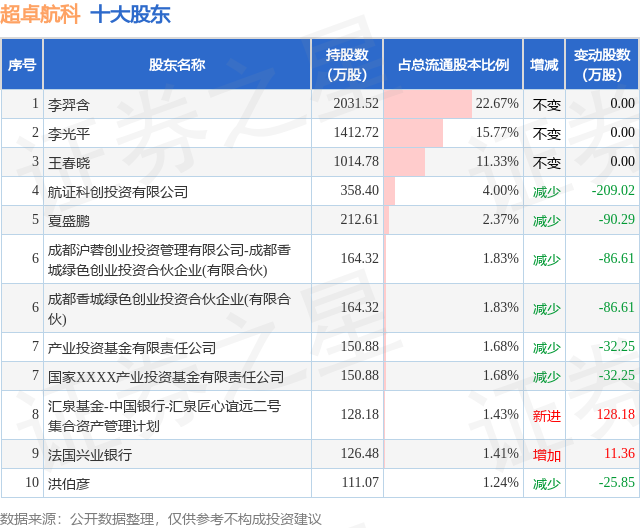Click the 1.24% percentage value

(x=500, y=482)
